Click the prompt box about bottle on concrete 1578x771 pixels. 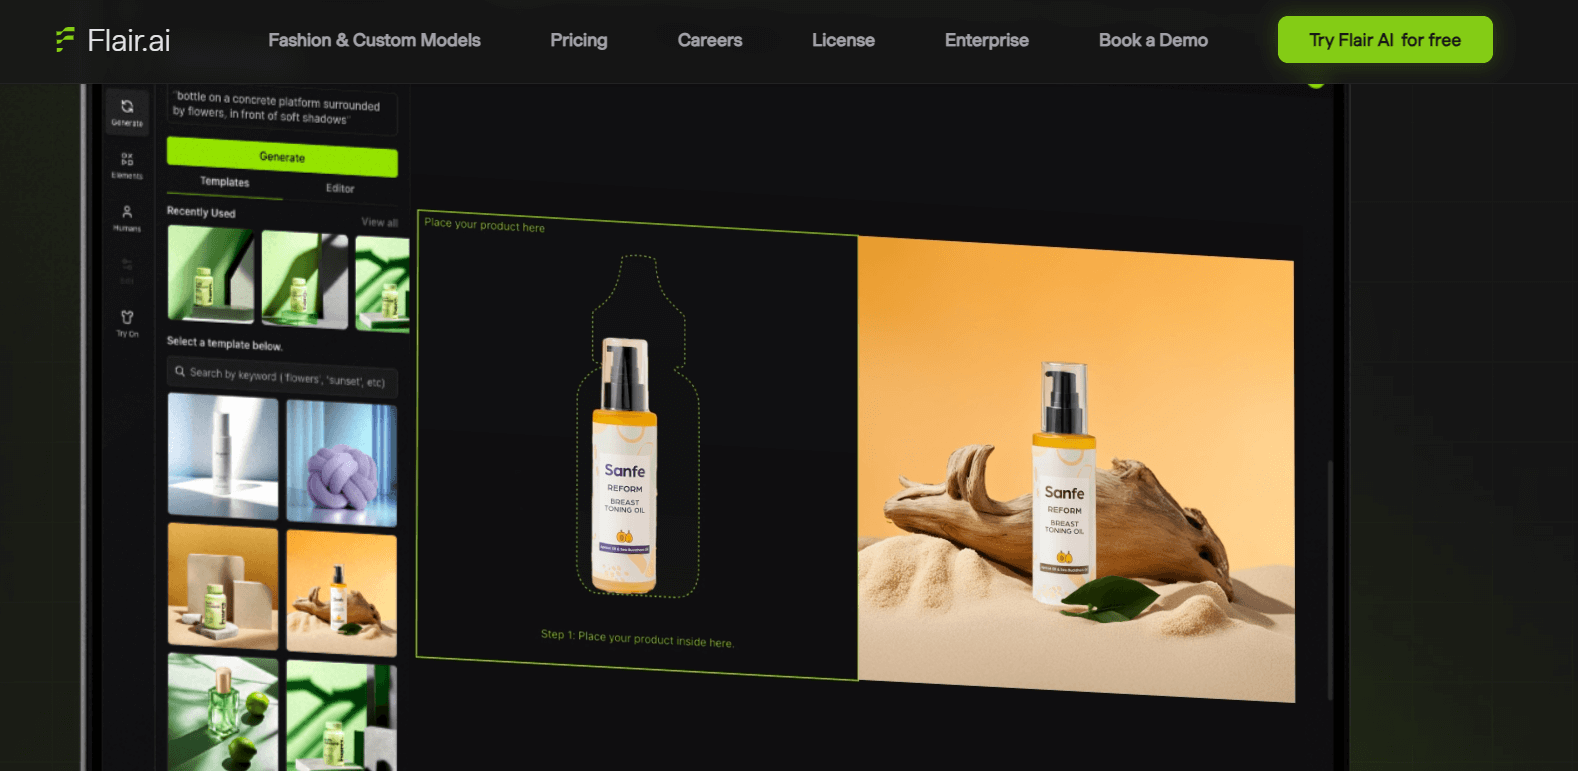282,109
